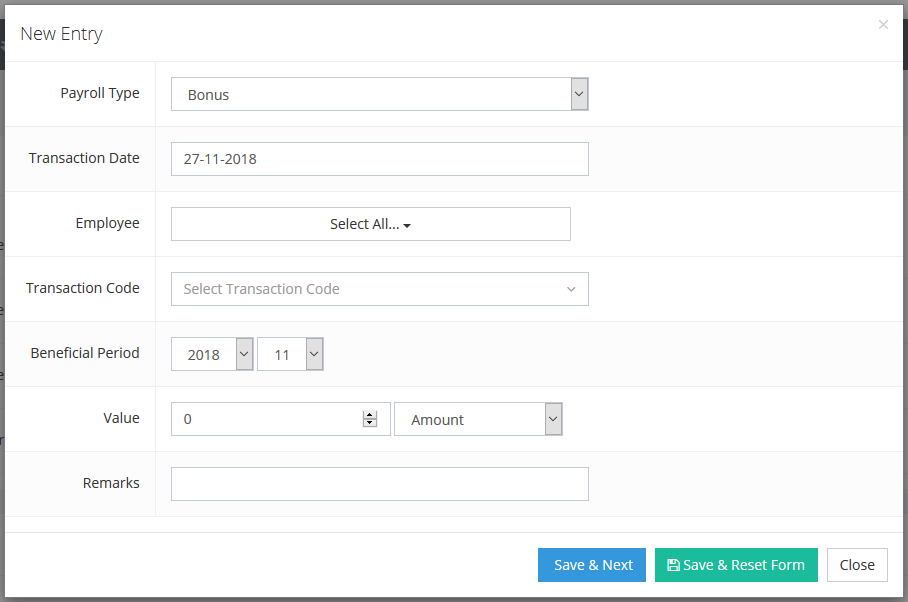
Task: Open the Beneficial Period year dropdown (2018)
Action: (x=212, y=354)
